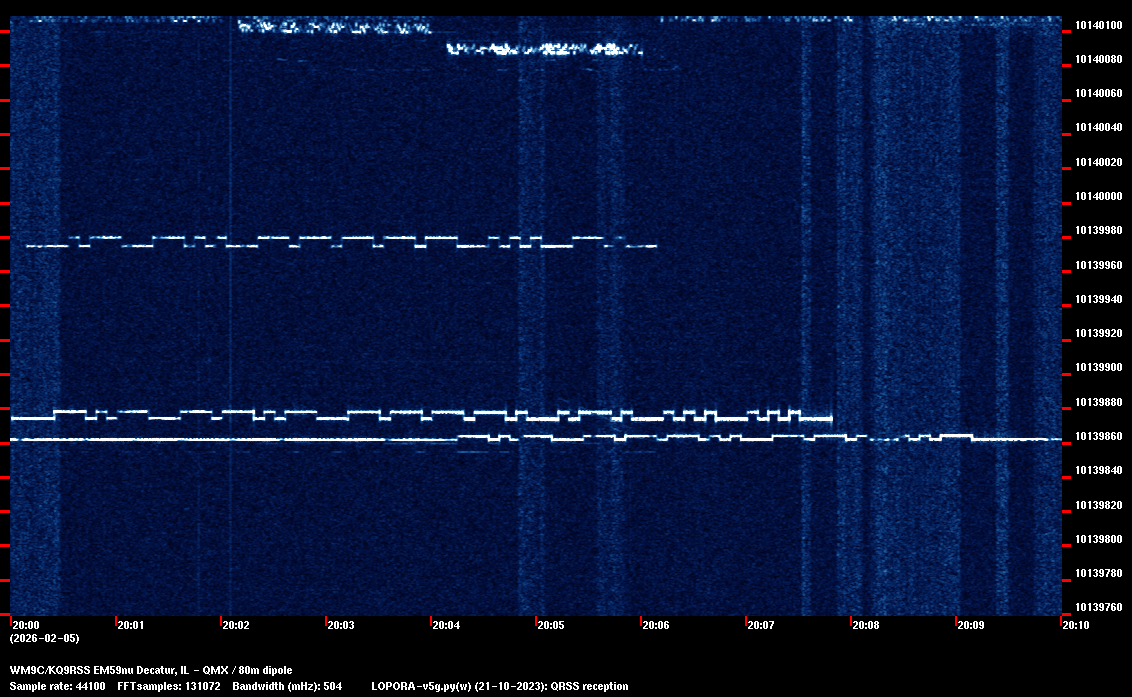Viewport: 1132px width, 697px height.
Task: Click the 20:08 time axis label
Action: click(x=866, y=625)
